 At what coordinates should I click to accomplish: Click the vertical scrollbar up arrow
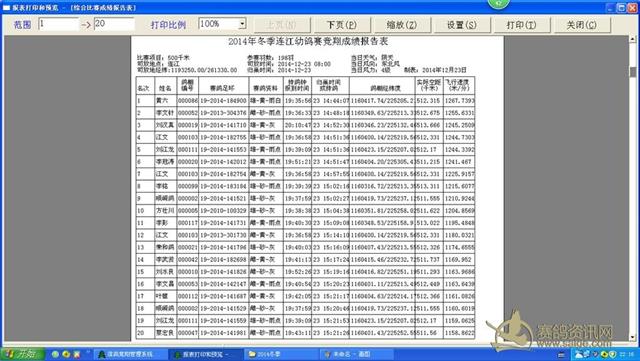pos(633,39)
